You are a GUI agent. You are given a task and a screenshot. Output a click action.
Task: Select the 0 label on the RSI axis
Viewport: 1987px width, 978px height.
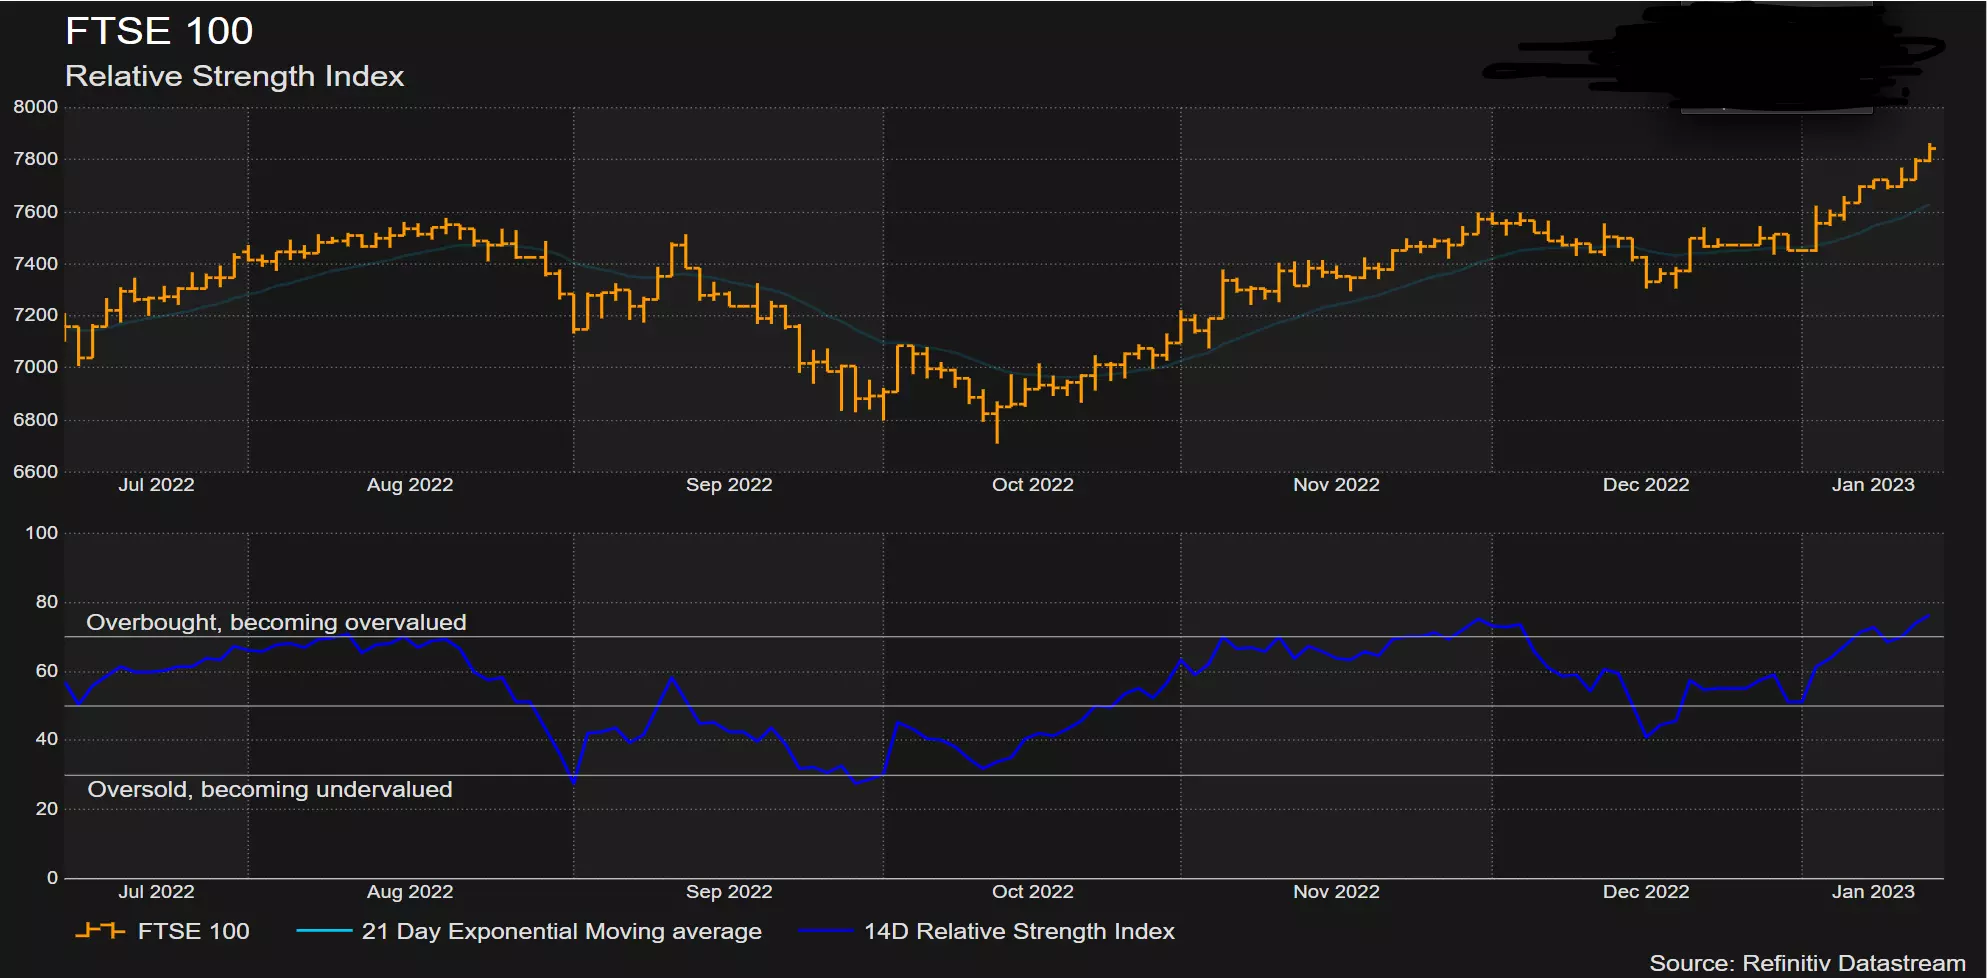pyautogui.click(x=53, y=878)
